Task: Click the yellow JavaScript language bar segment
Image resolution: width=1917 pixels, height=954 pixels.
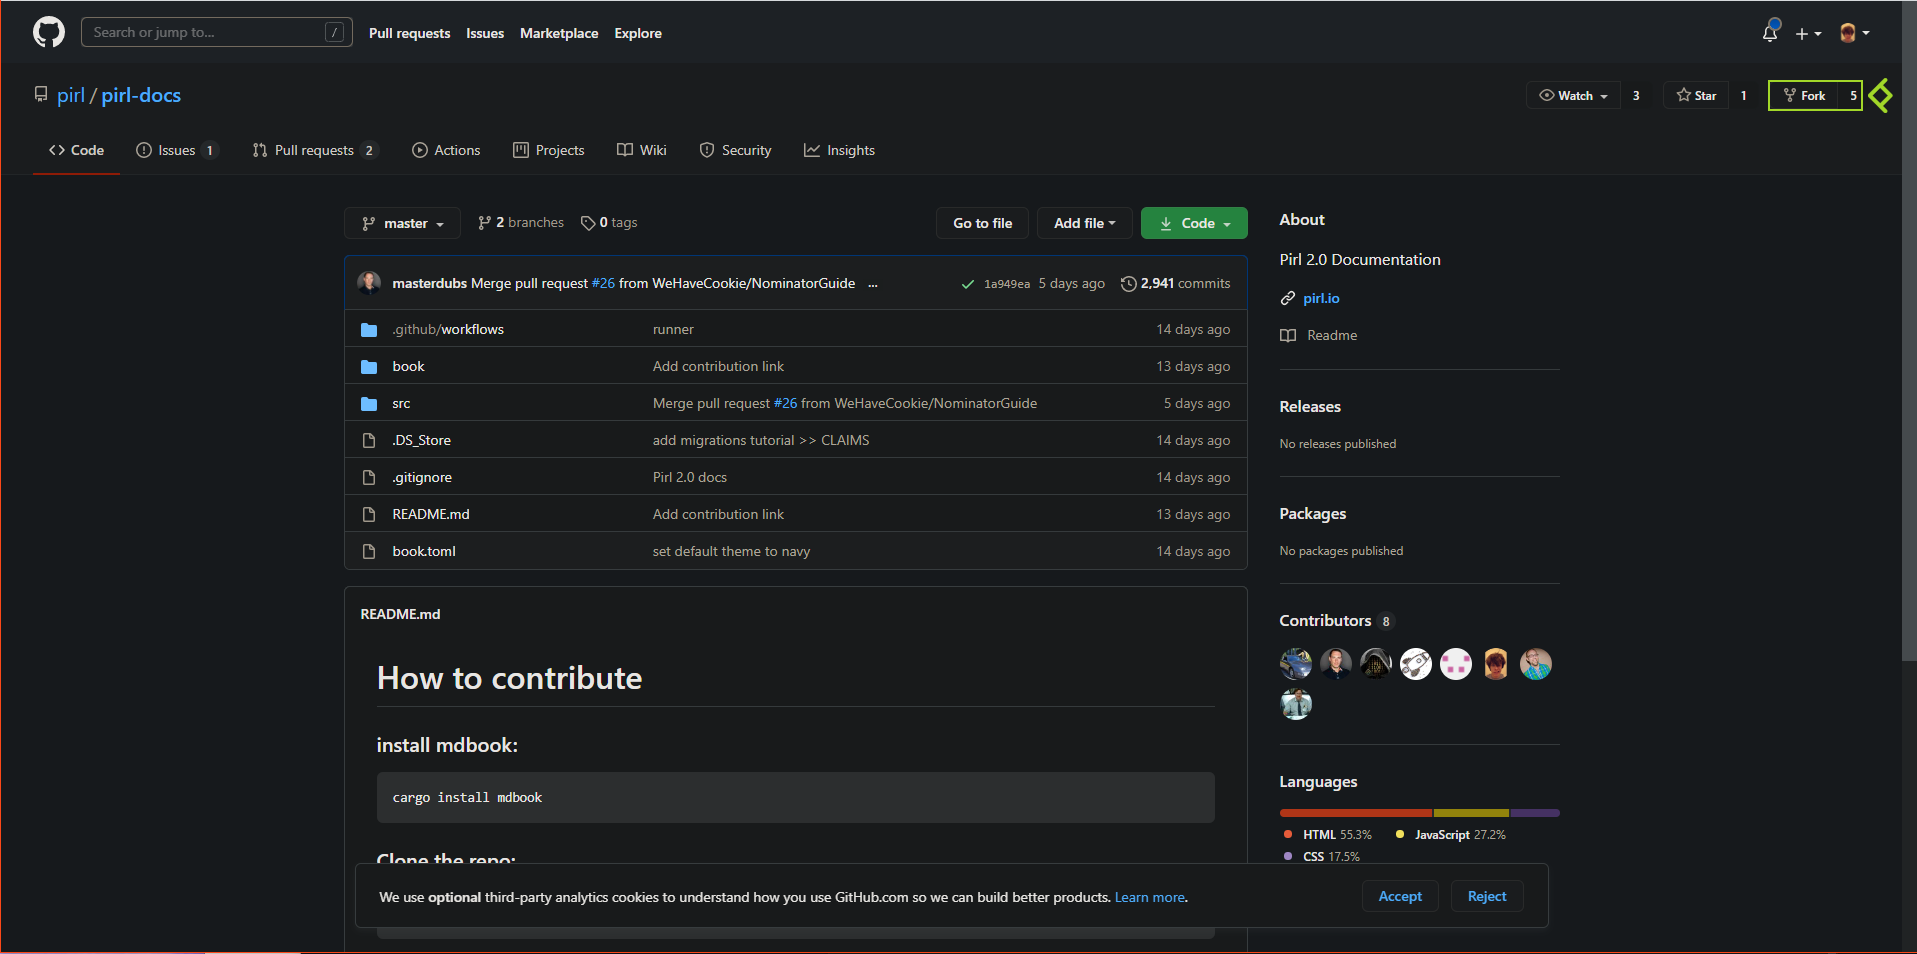Action: pos(1471,813)
